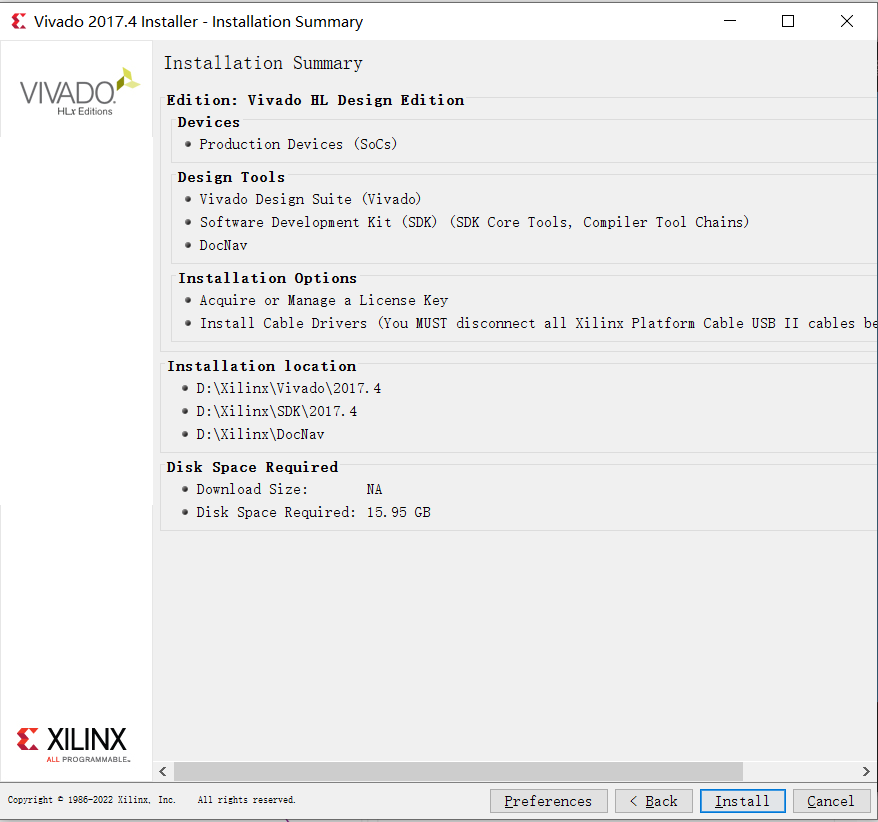The image size is (878, 822).
Task: Select the Production Devices (SoCs) entry
Action: point(298,144)
